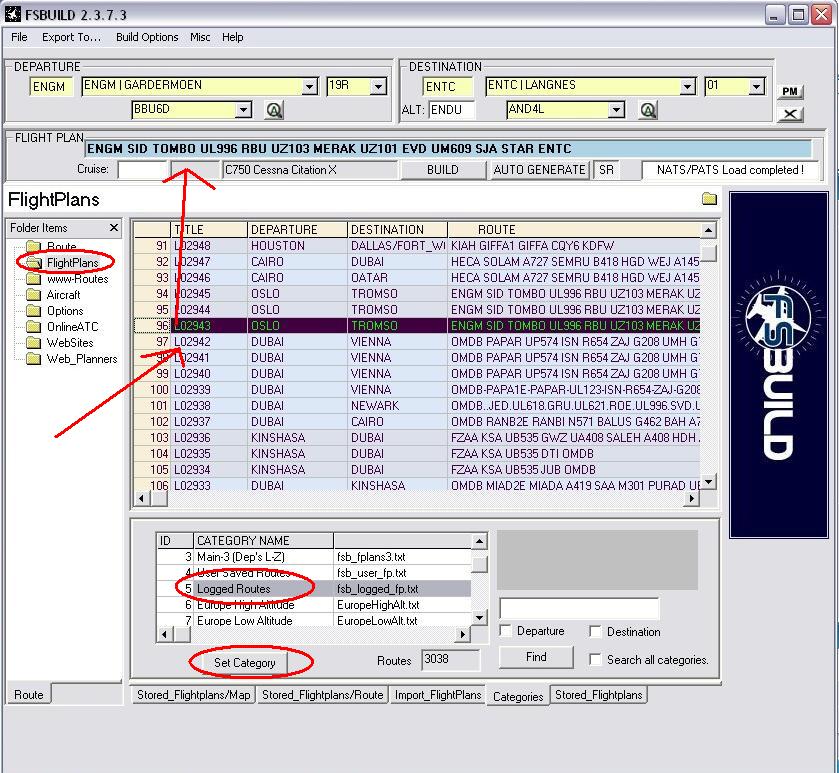Enable the Destination checkbox
Screen dimensions: 839x773
point(594,631)
